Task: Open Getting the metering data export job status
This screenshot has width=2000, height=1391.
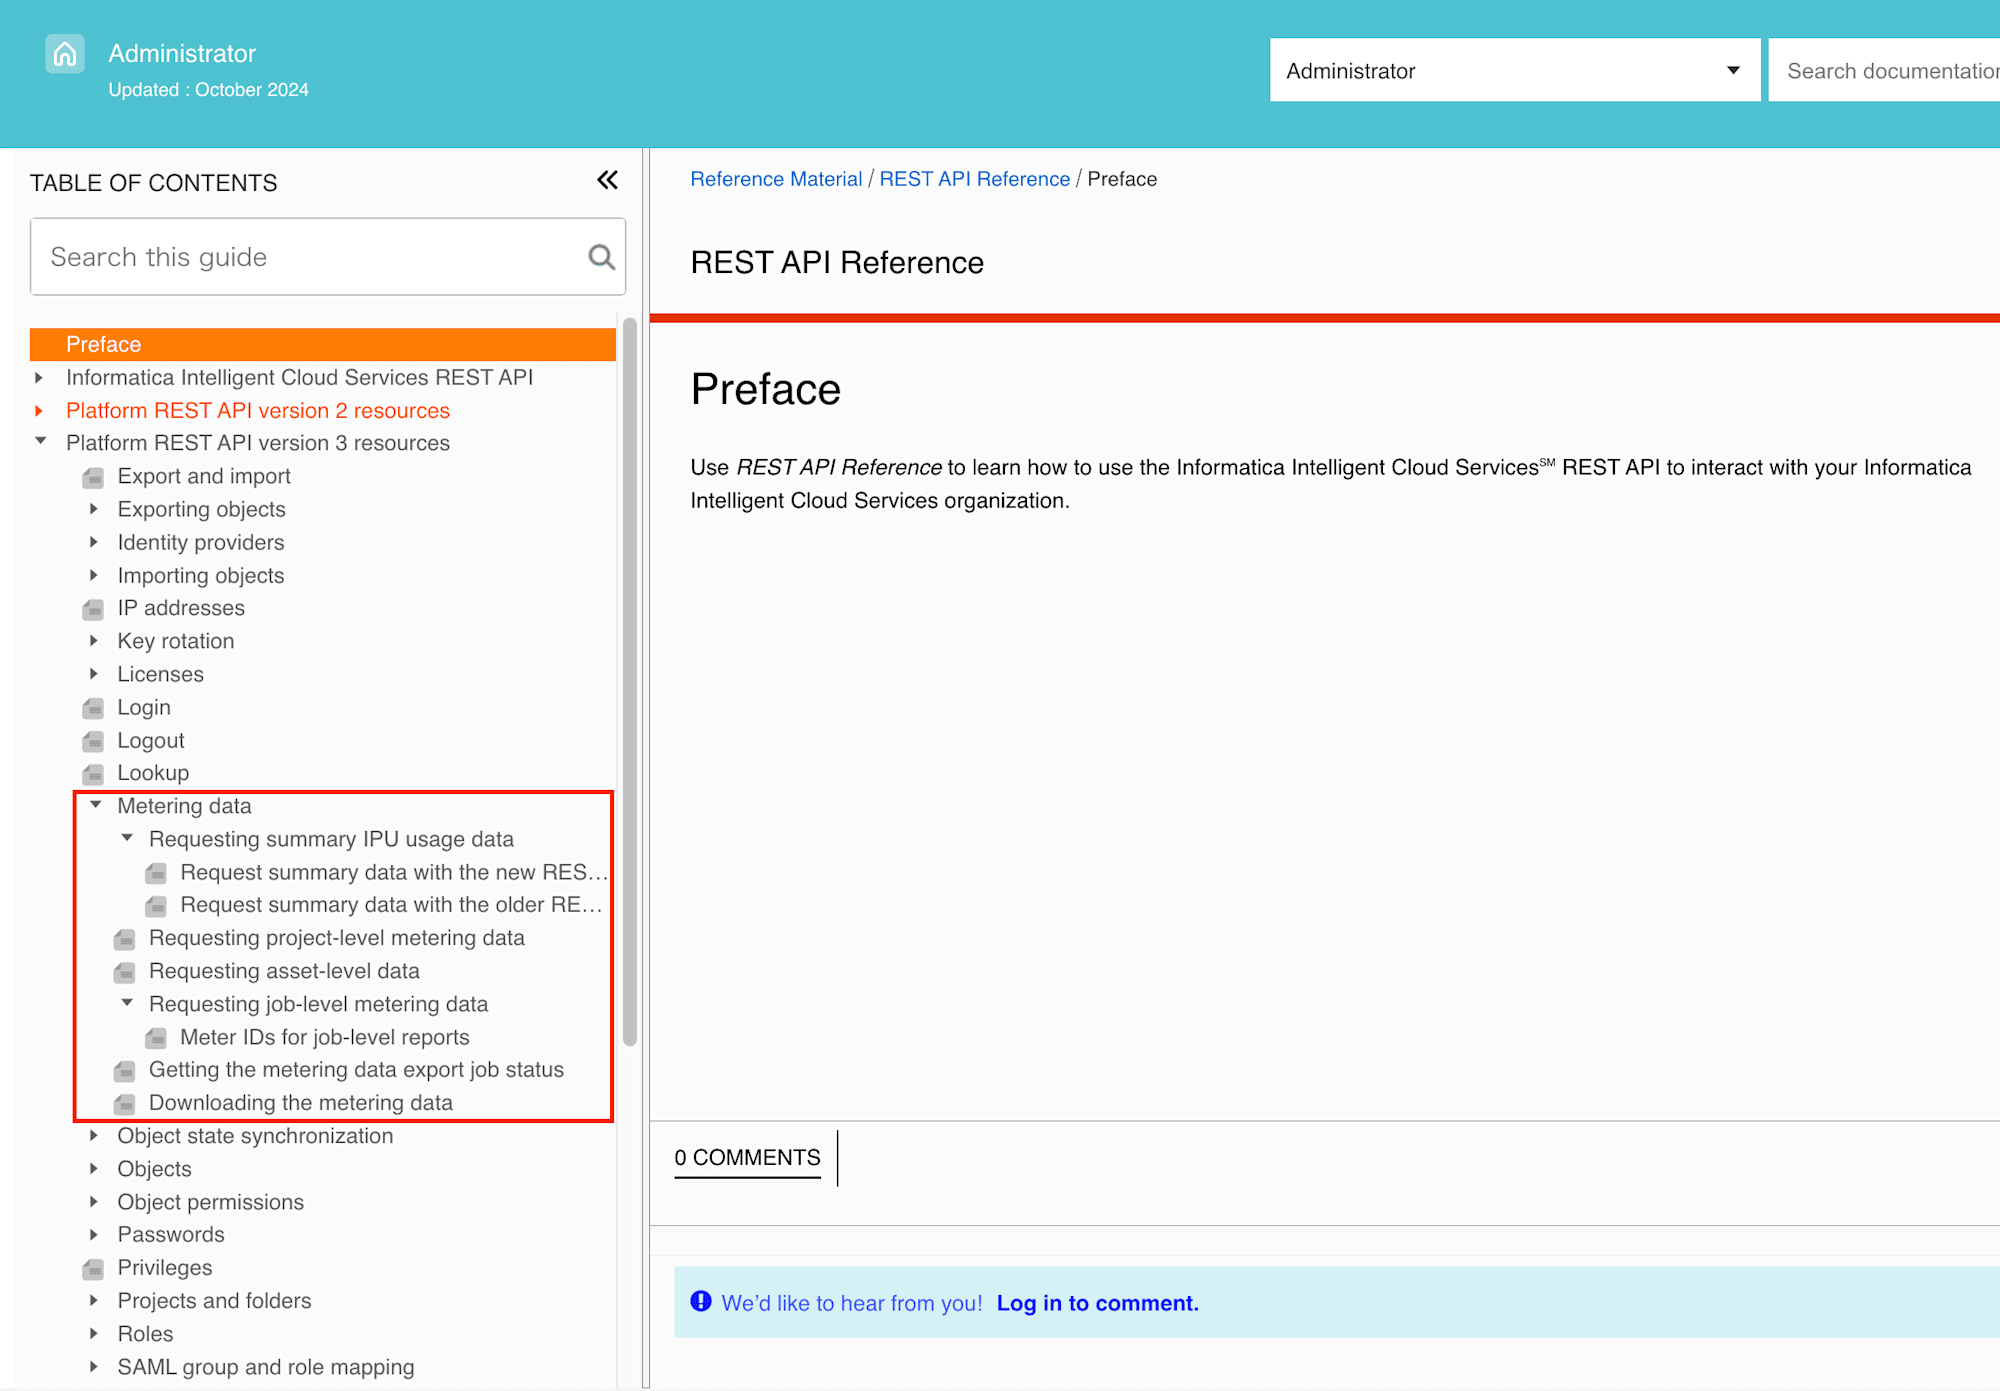Action: 356,1071
